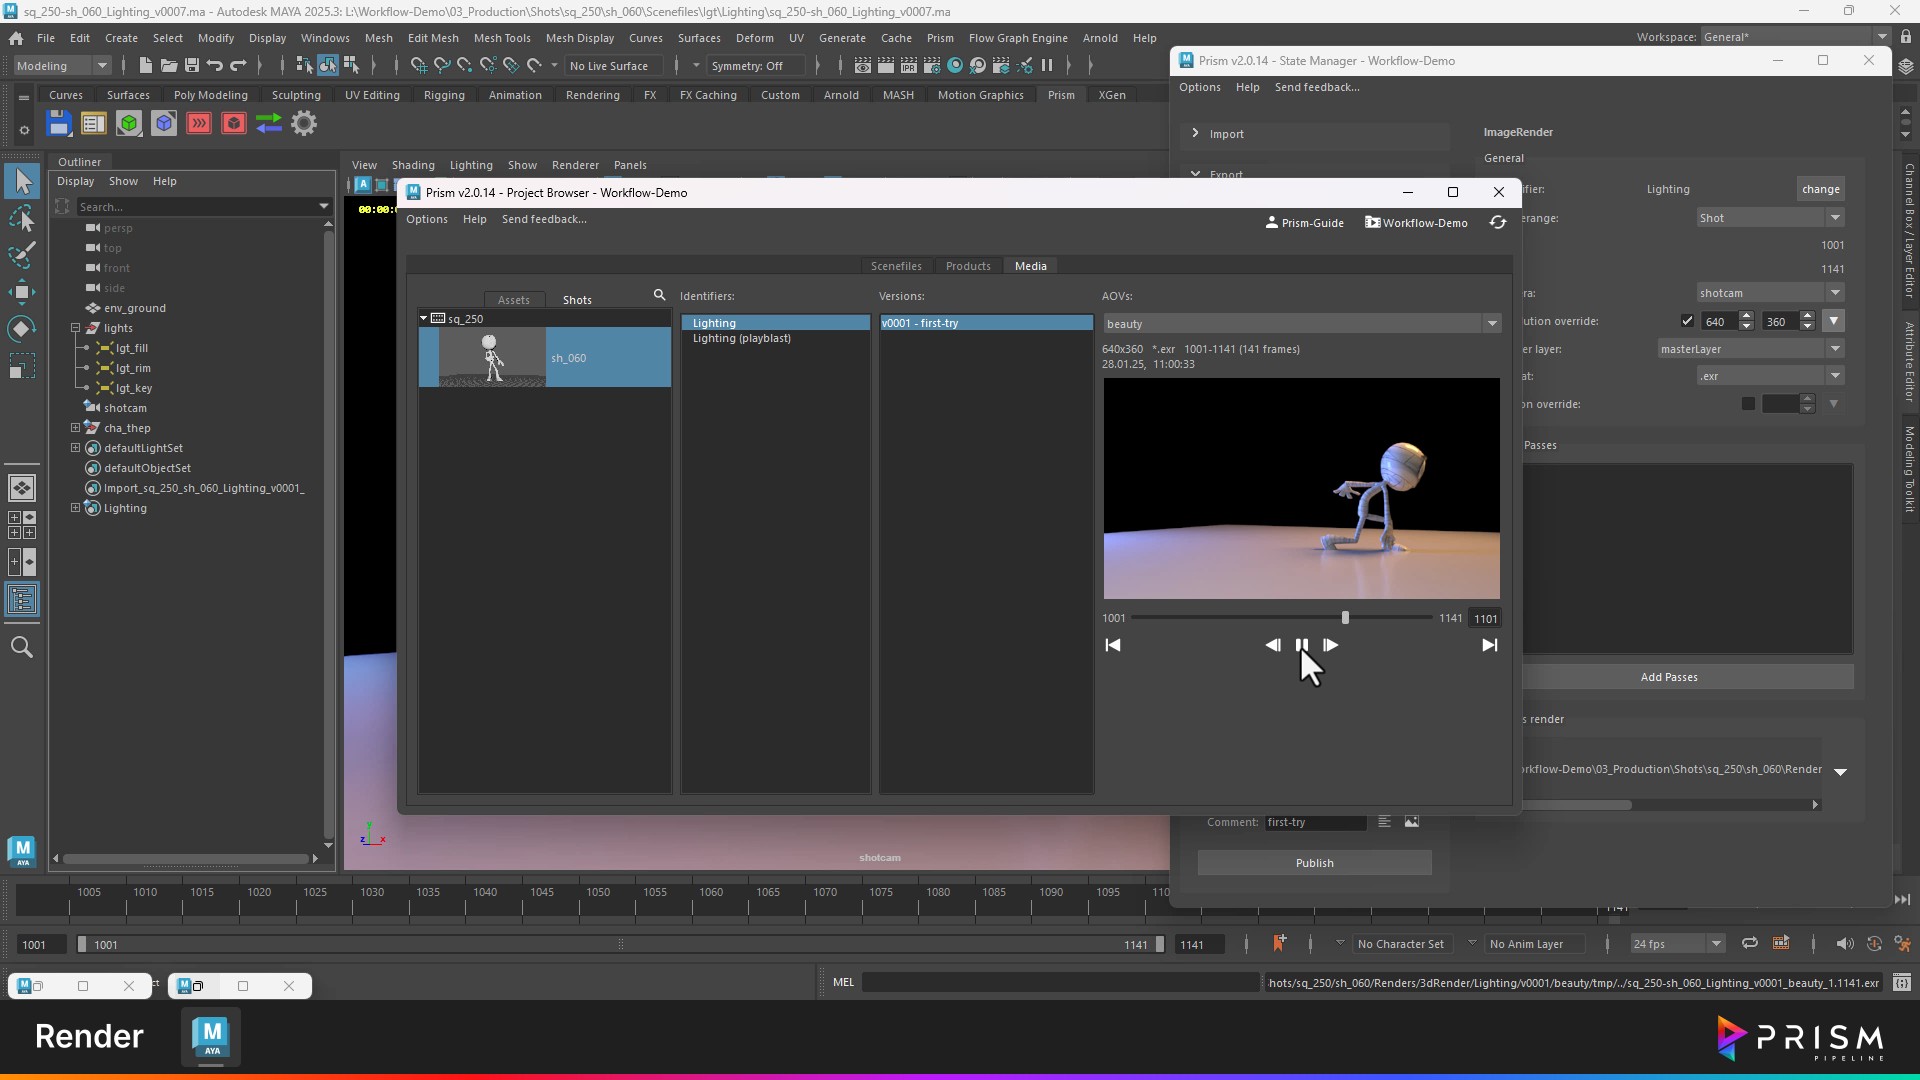Viewport: 1920px width, 1080px height.
Task: Click the Outliner search field
Action: pos(195,207)
